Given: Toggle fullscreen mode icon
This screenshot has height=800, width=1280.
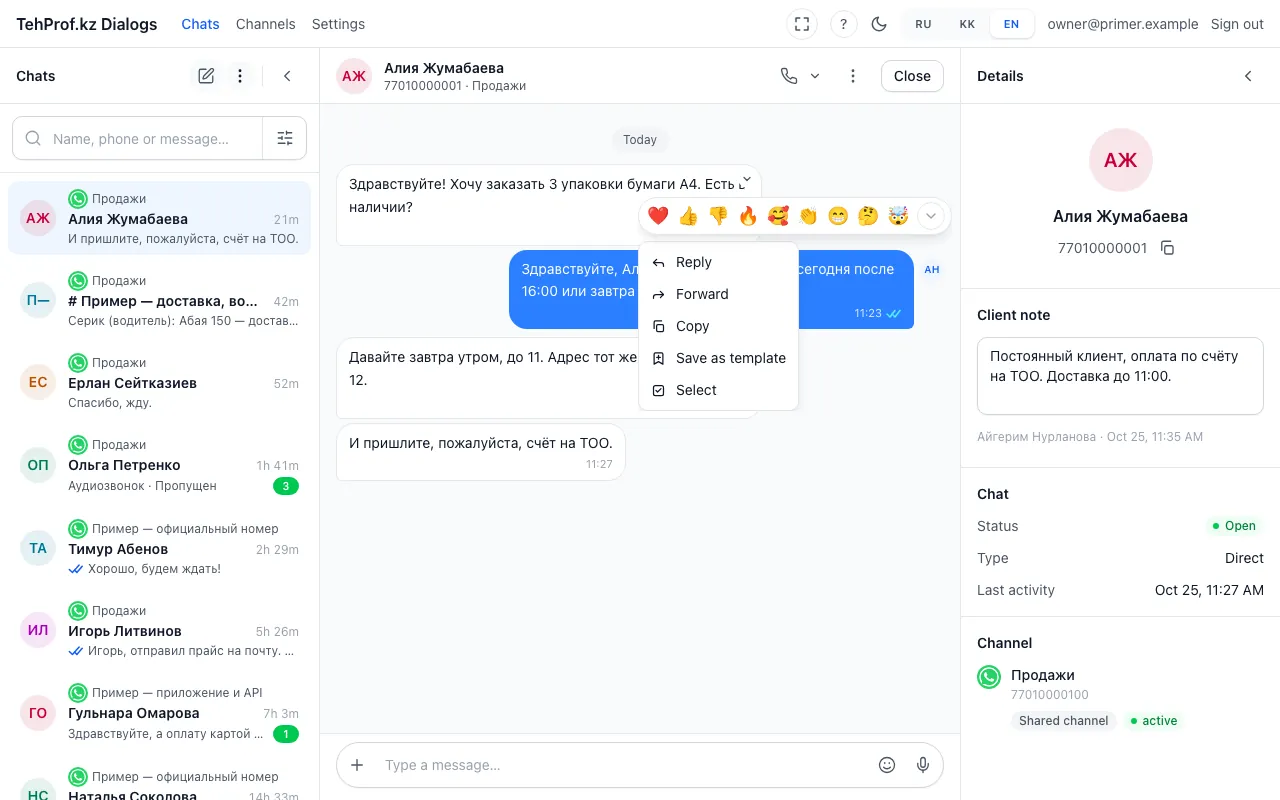Looking at the screenshot, I should [x=802, y=24].
